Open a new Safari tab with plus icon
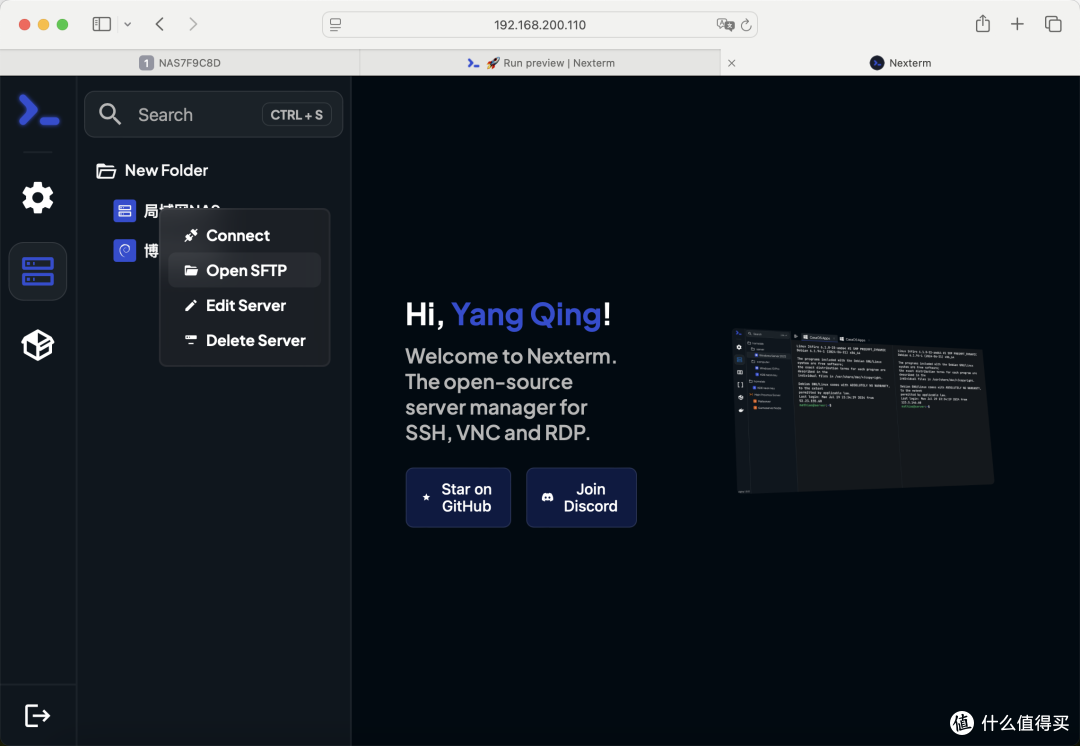 click(1017, 24)
